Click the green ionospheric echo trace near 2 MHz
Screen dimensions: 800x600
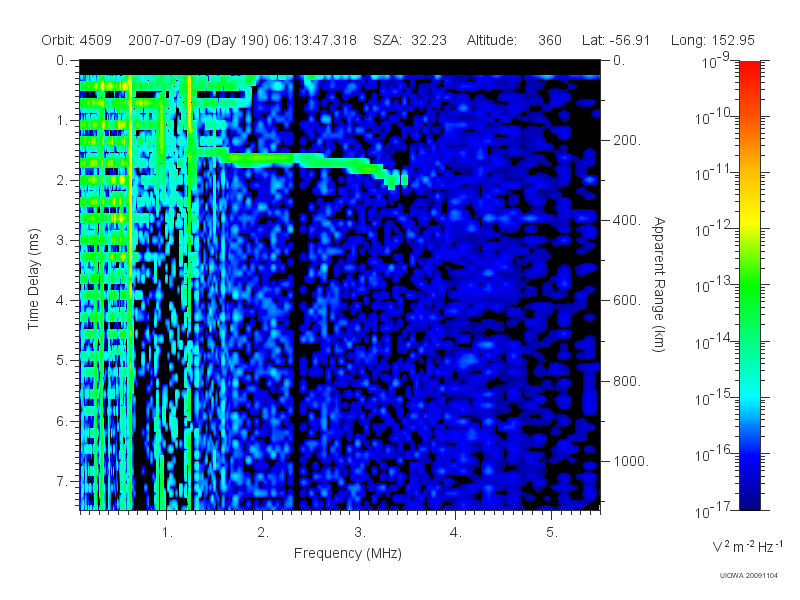coord(265,159)
